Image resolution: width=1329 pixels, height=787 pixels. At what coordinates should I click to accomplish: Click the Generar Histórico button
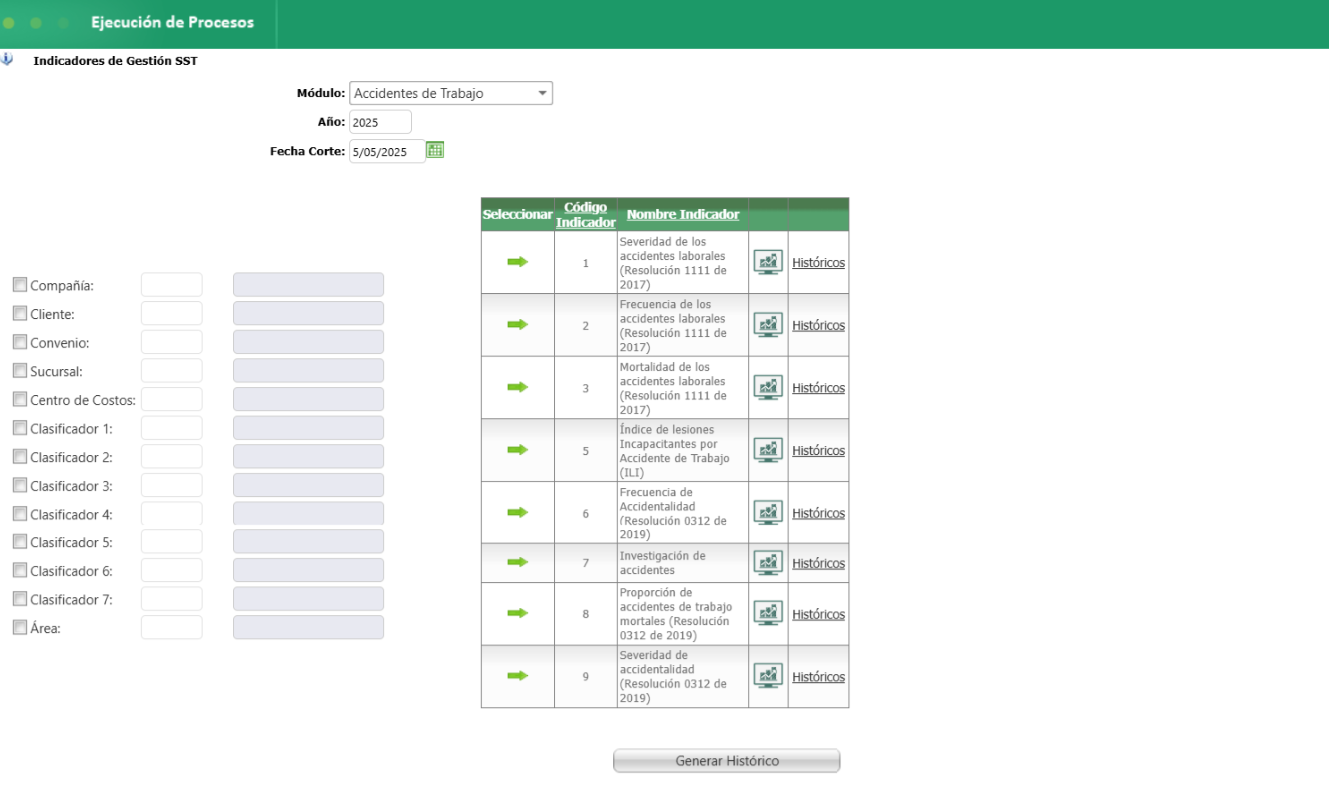coord(727,761)
